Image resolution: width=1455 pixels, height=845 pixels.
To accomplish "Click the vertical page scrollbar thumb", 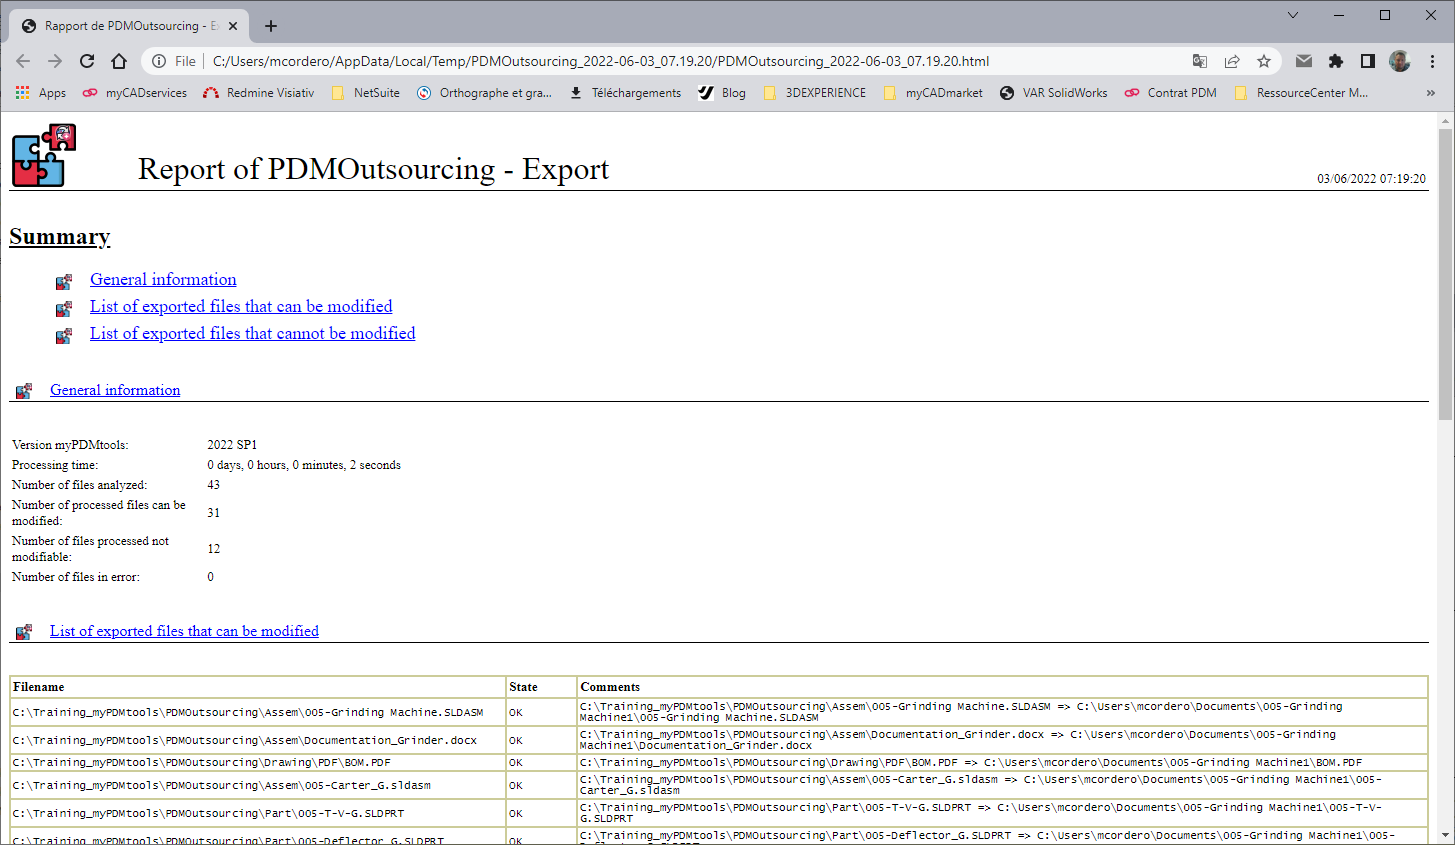I will tap(1445, 272).
